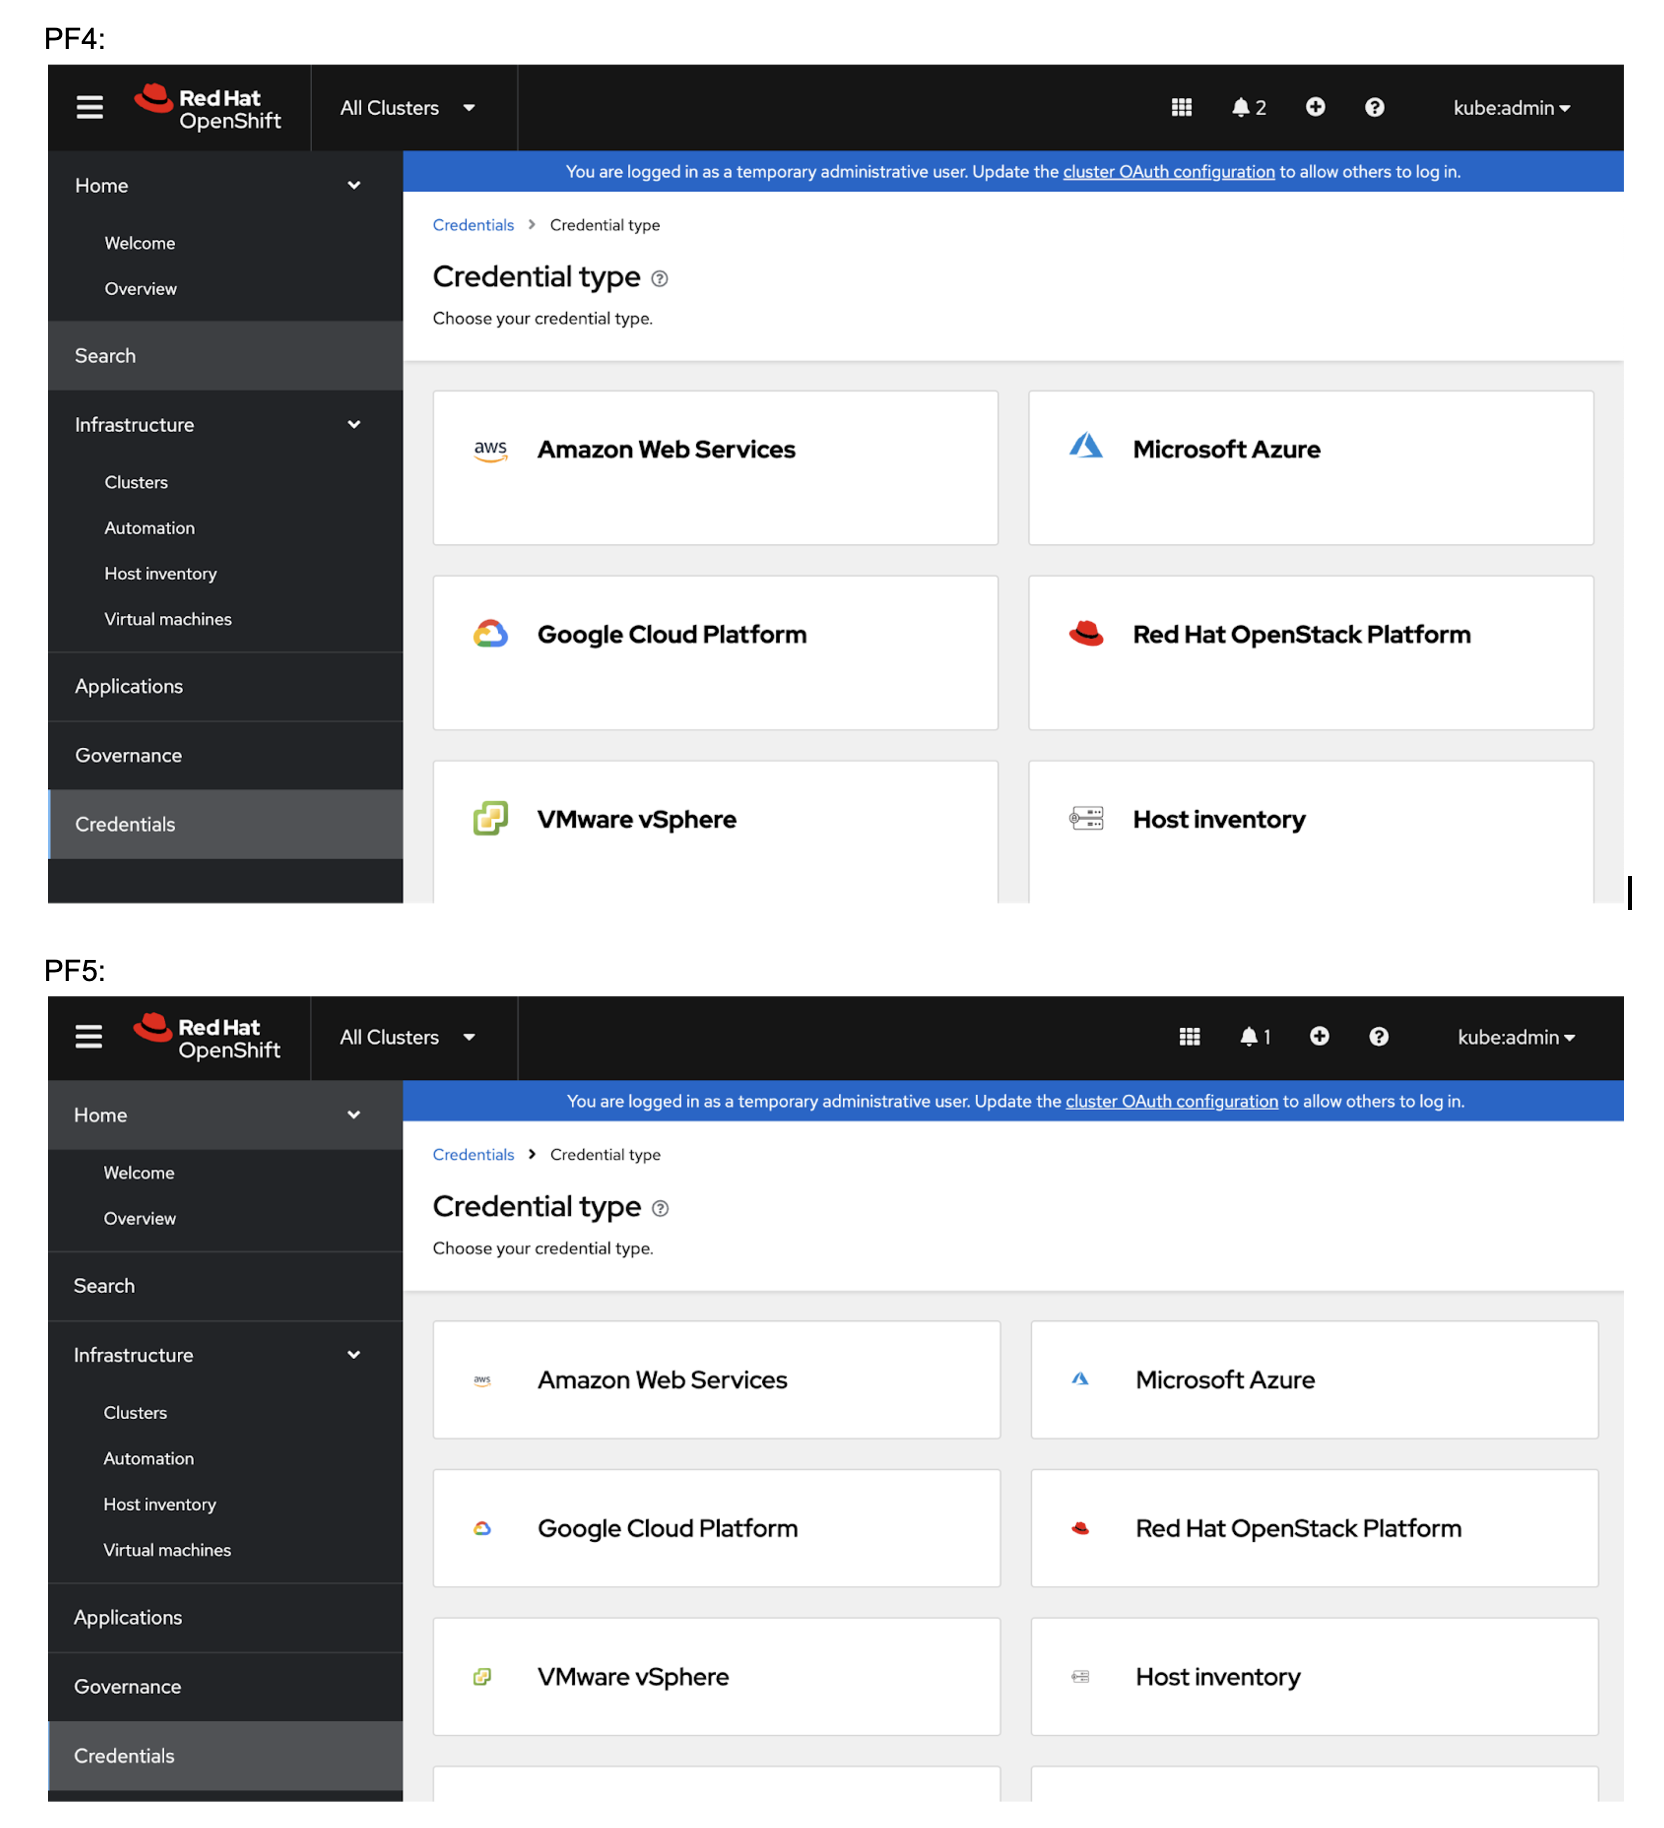The height and width of the screenshot is (1828, 1664).
Task: Open the hamburger menu in the PF4 screenshot
Action: point(90,107)
